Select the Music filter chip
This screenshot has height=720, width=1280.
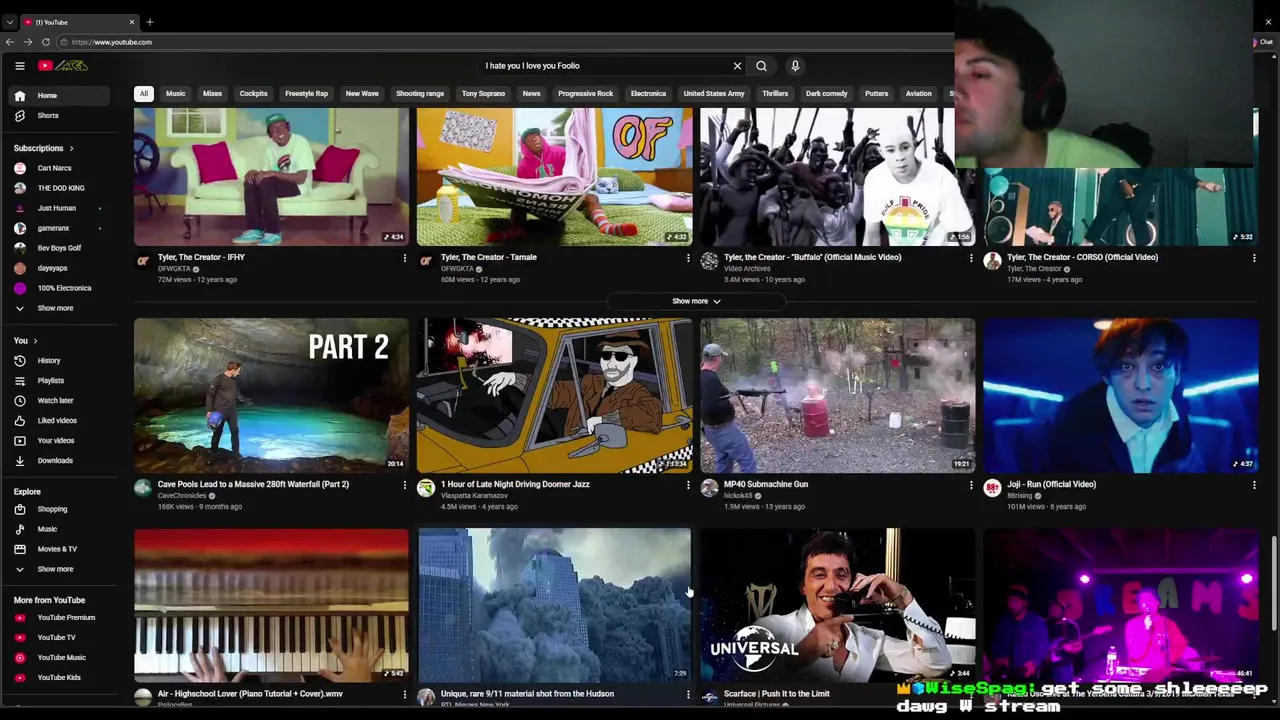pyautogui.click(x=175, y=94)
